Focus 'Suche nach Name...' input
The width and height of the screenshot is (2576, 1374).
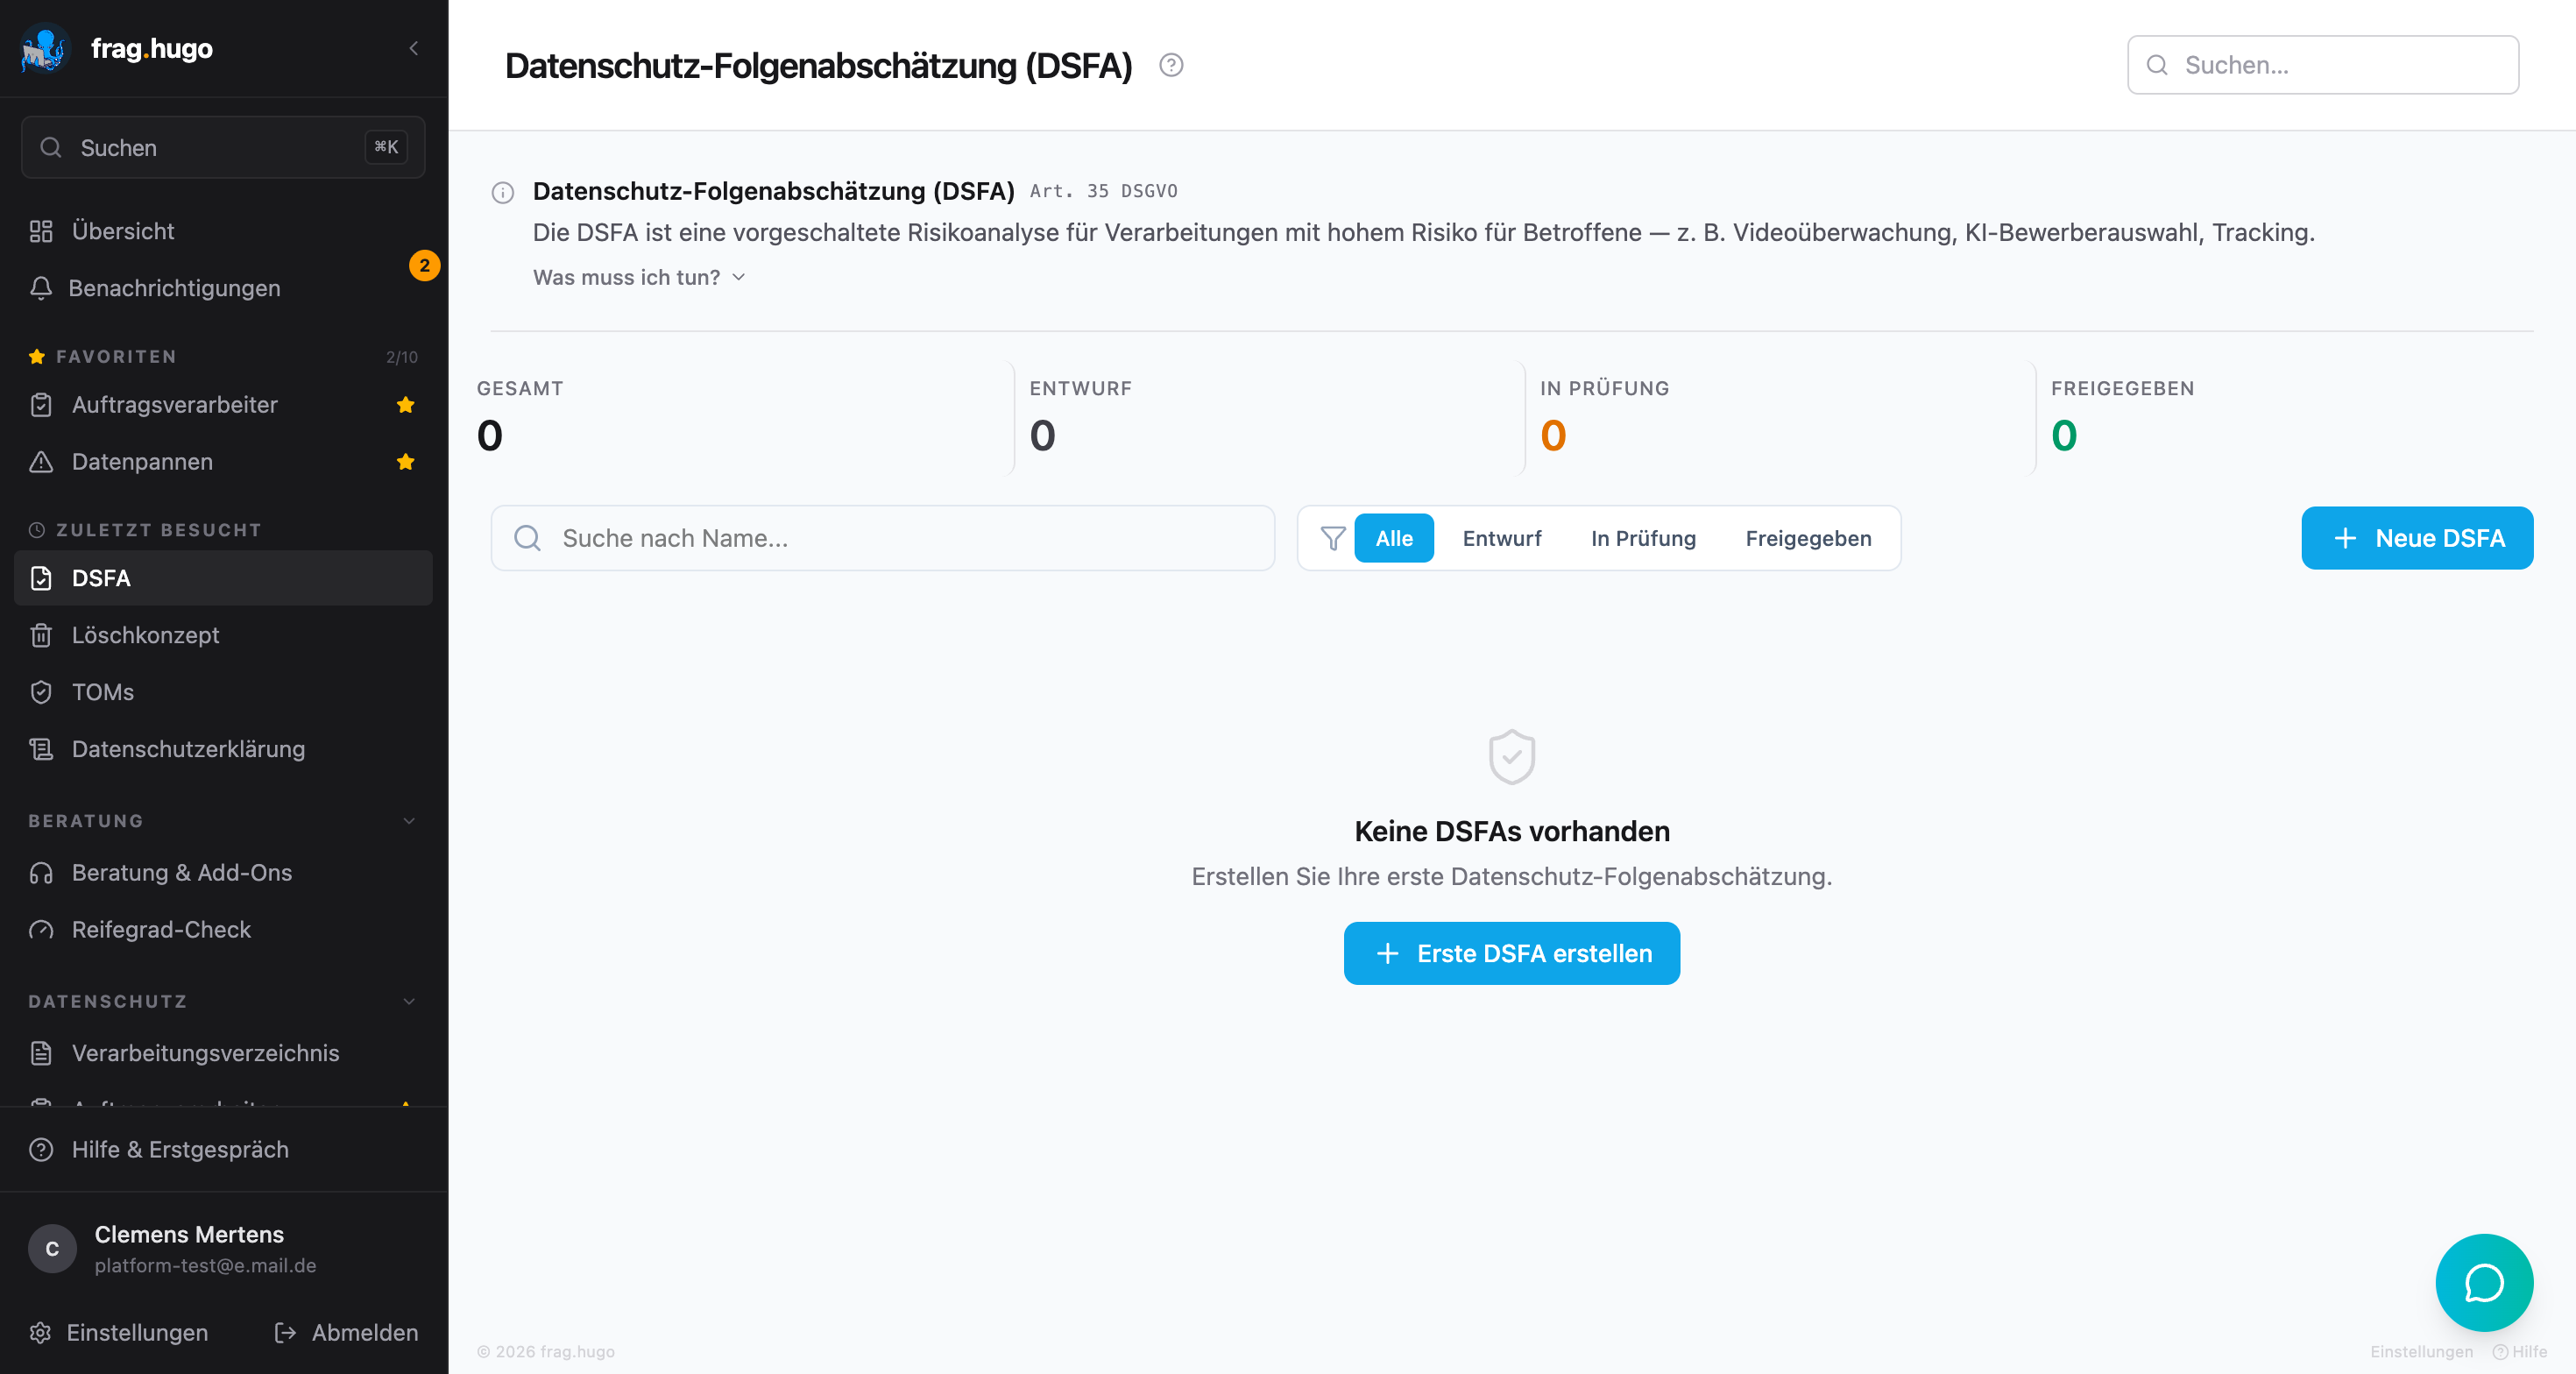pyautogui.click(x=882, y=538)
